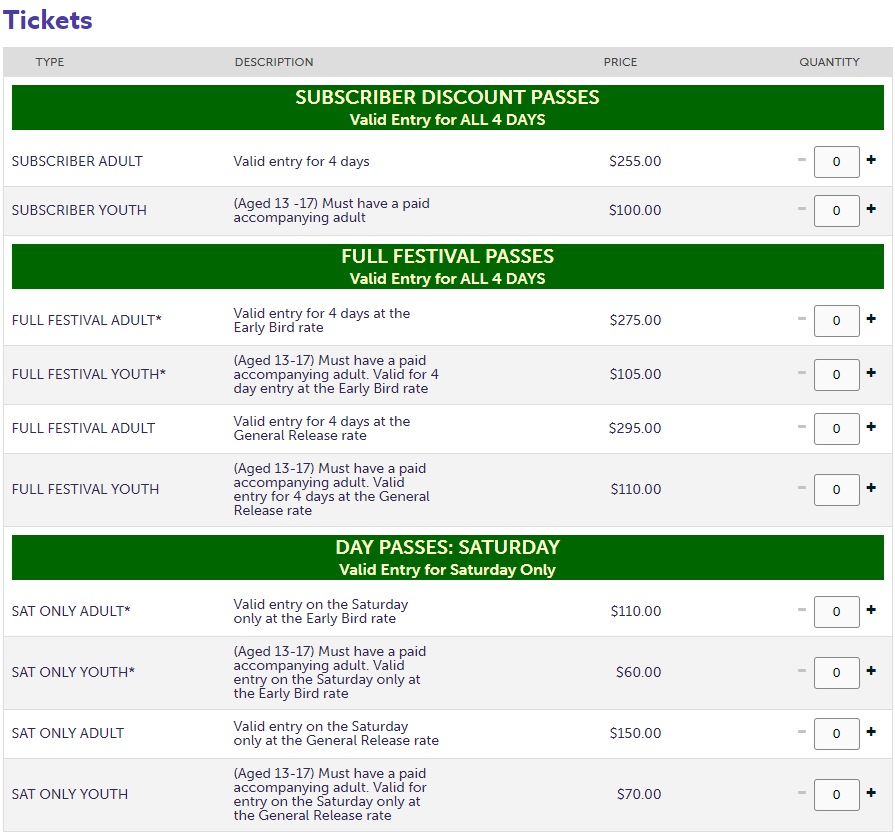The width and height of the screenshot is (895, 835).
Task: Focus the Full Festival Adult* quantity field
Action: coord(836,320)
